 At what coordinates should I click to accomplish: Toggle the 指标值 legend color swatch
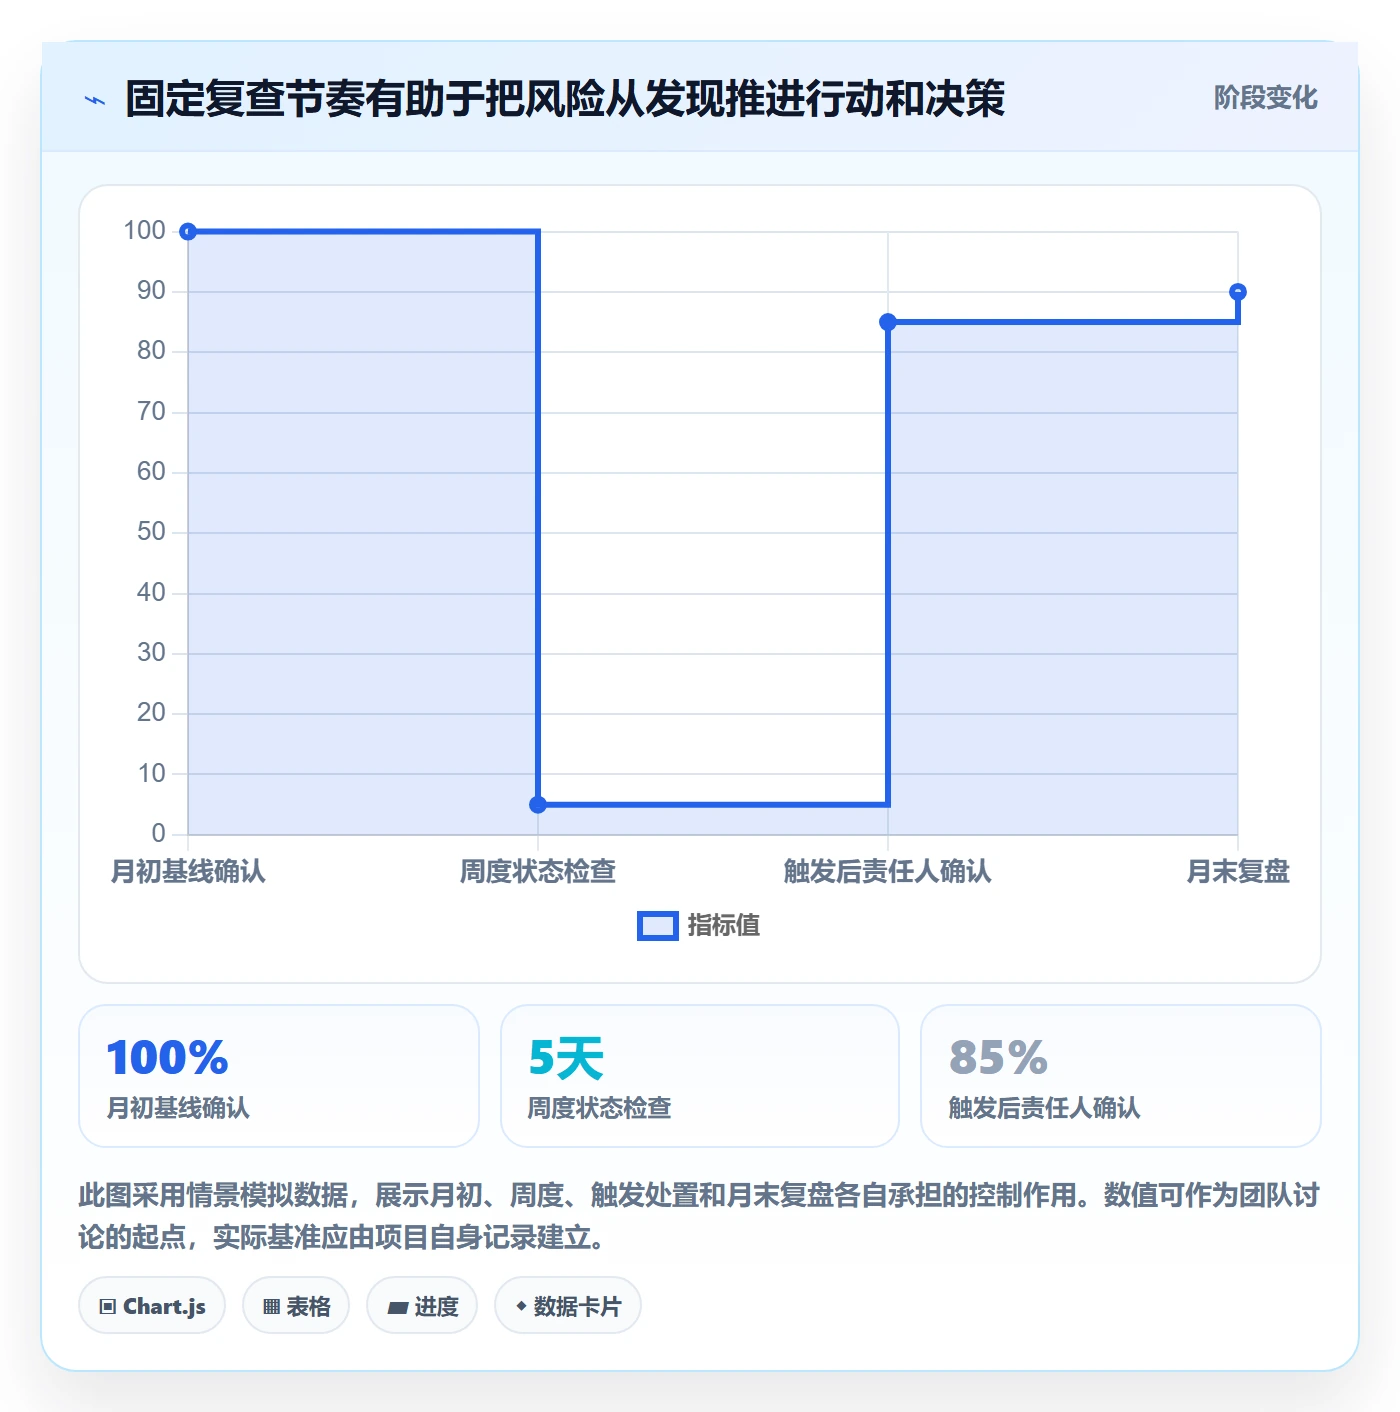click(x=658, y=926)
